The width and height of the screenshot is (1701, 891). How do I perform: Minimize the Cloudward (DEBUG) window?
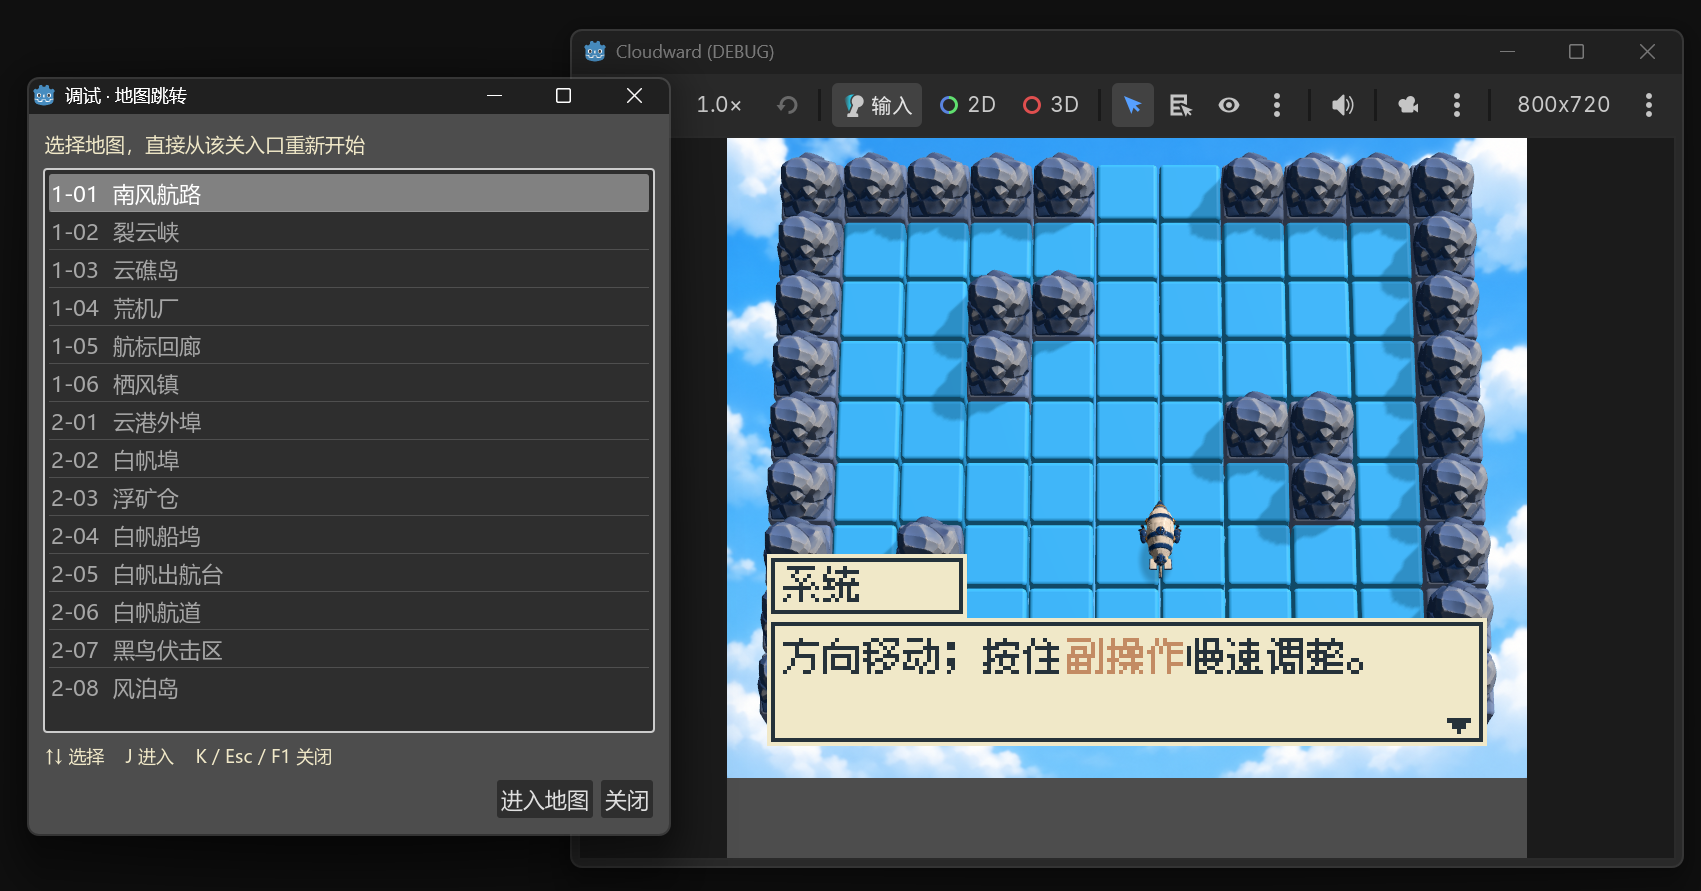pos(1508,51)
